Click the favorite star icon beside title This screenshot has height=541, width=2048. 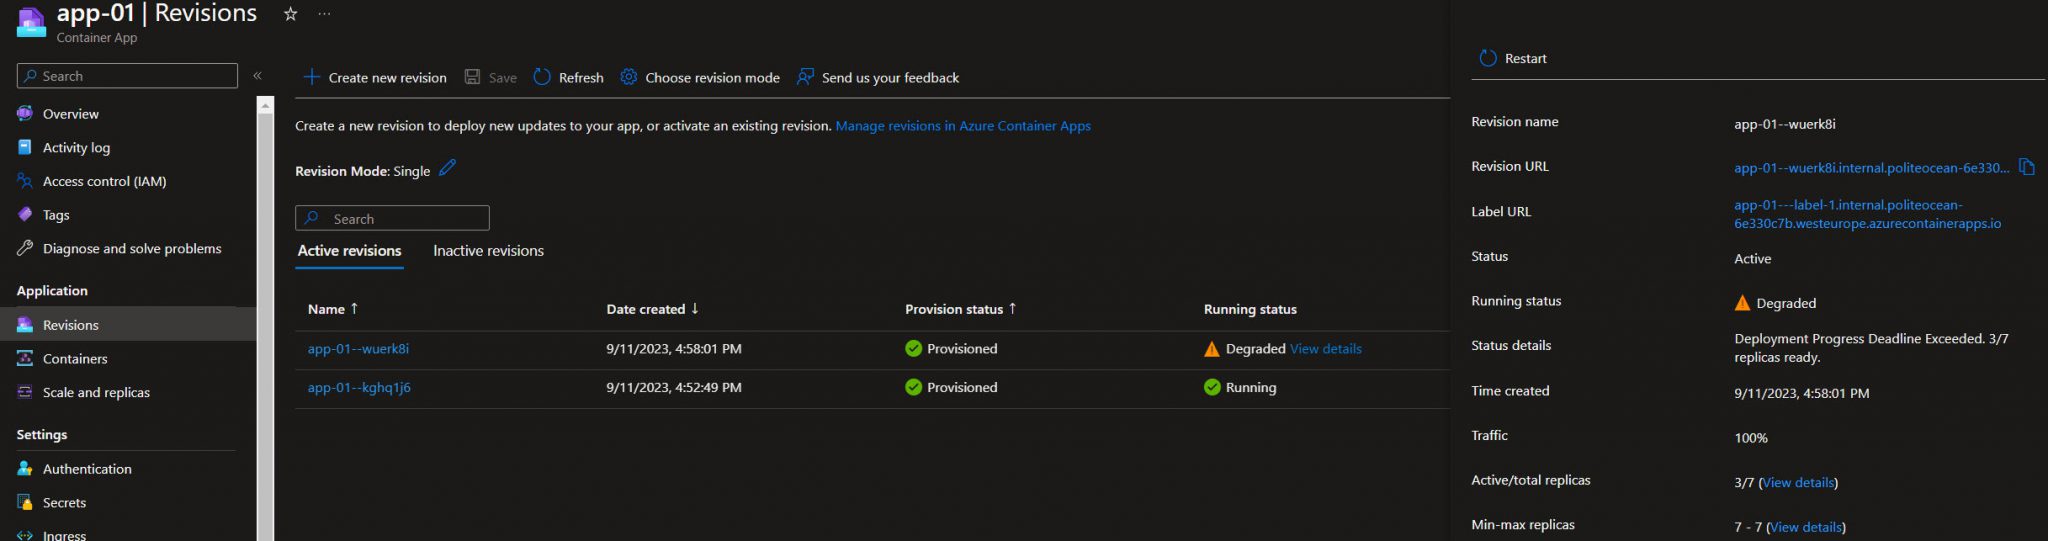click(x=290, y=14)
